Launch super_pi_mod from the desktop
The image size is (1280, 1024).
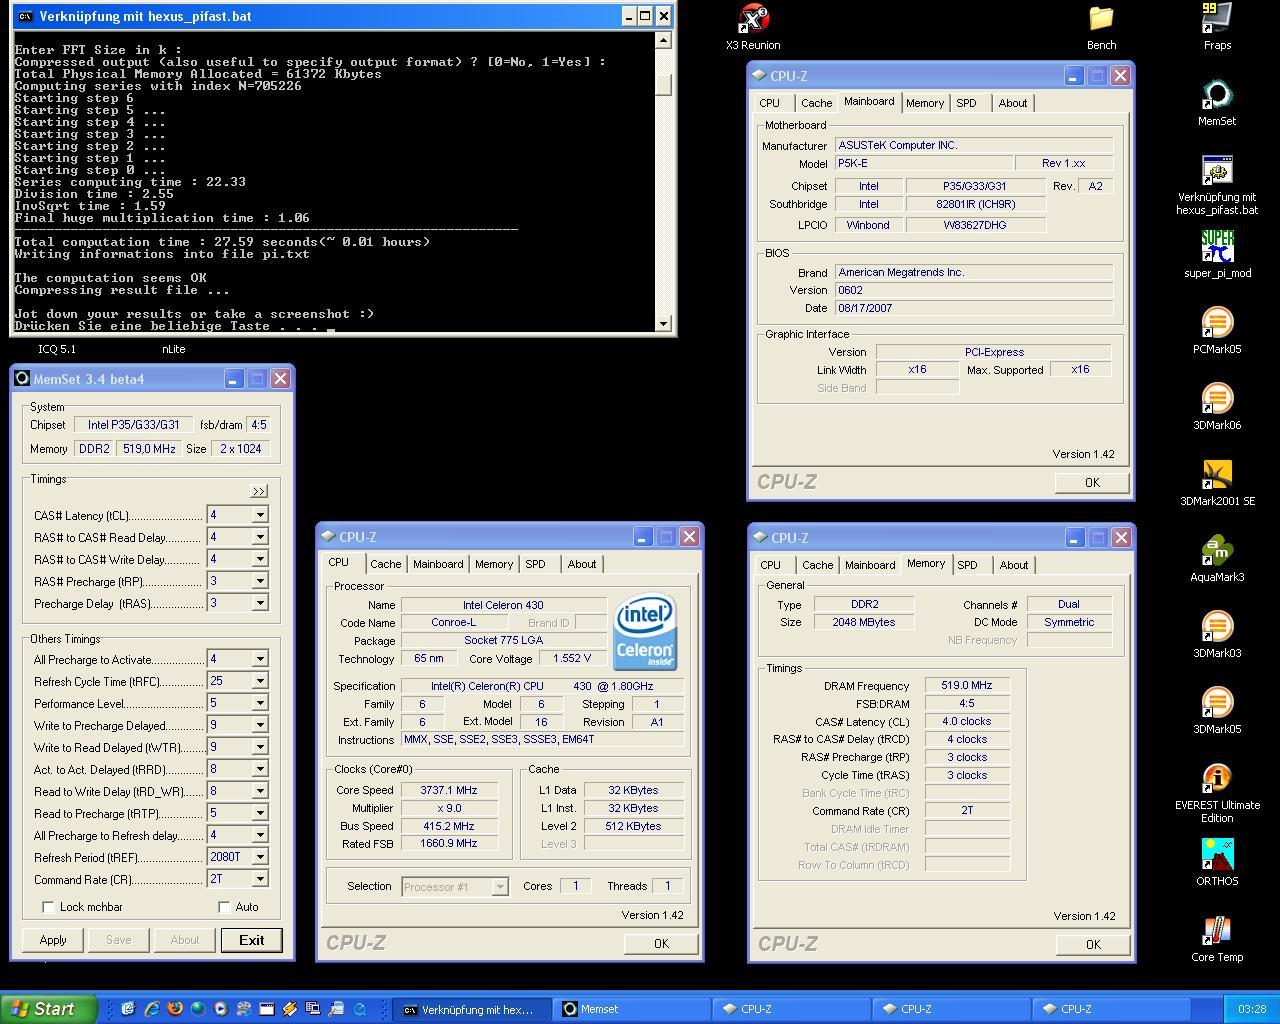tap(1217, 255)
